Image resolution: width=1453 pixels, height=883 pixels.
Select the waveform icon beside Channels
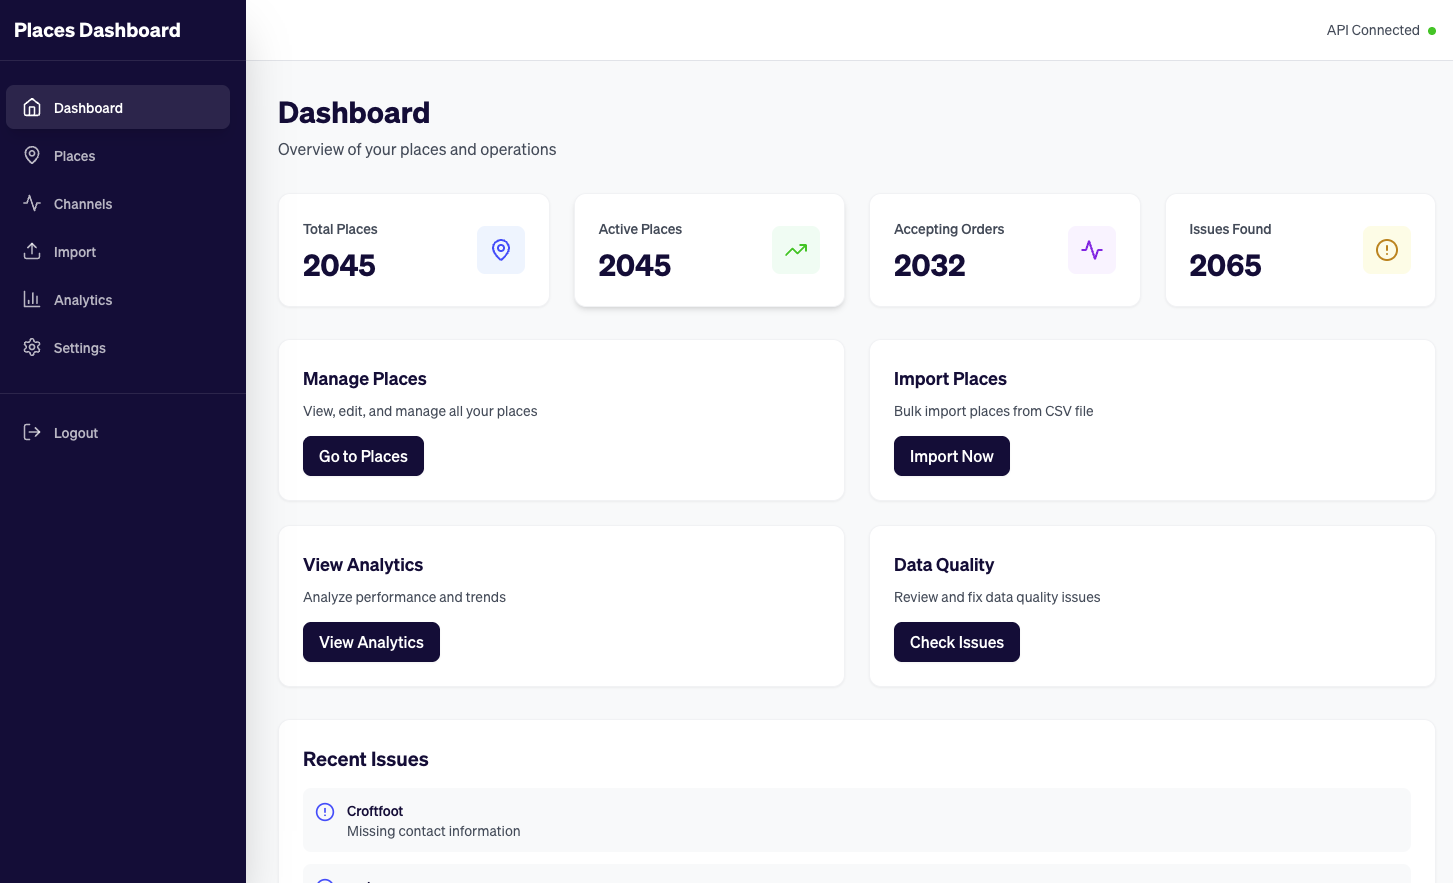(x=31, y=204)
